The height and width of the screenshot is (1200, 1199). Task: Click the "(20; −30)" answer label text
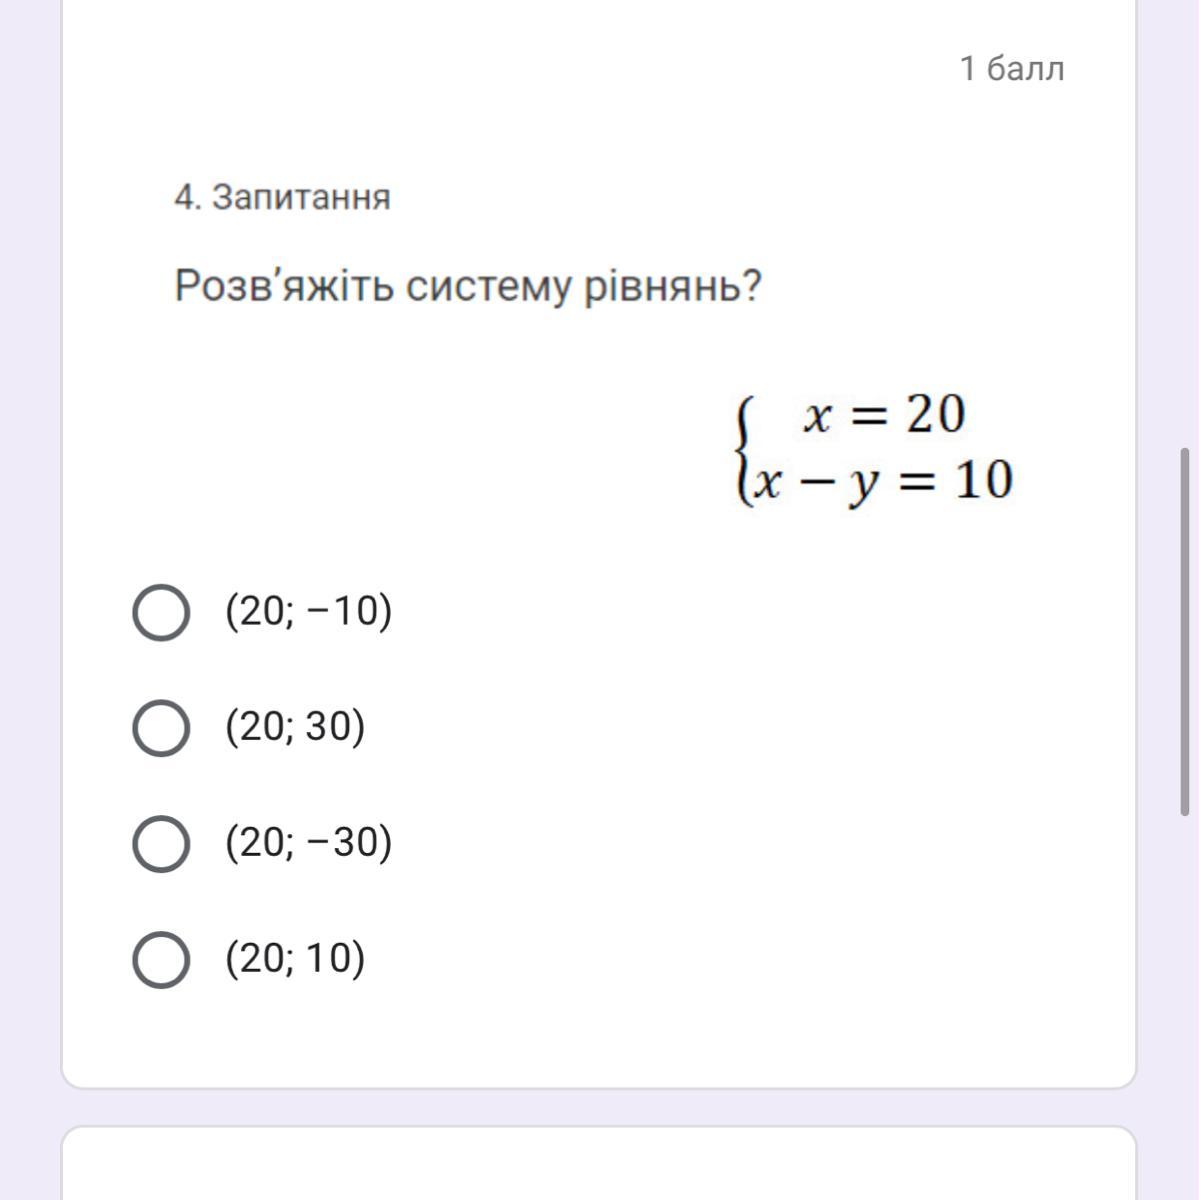(x=309, y=843)
